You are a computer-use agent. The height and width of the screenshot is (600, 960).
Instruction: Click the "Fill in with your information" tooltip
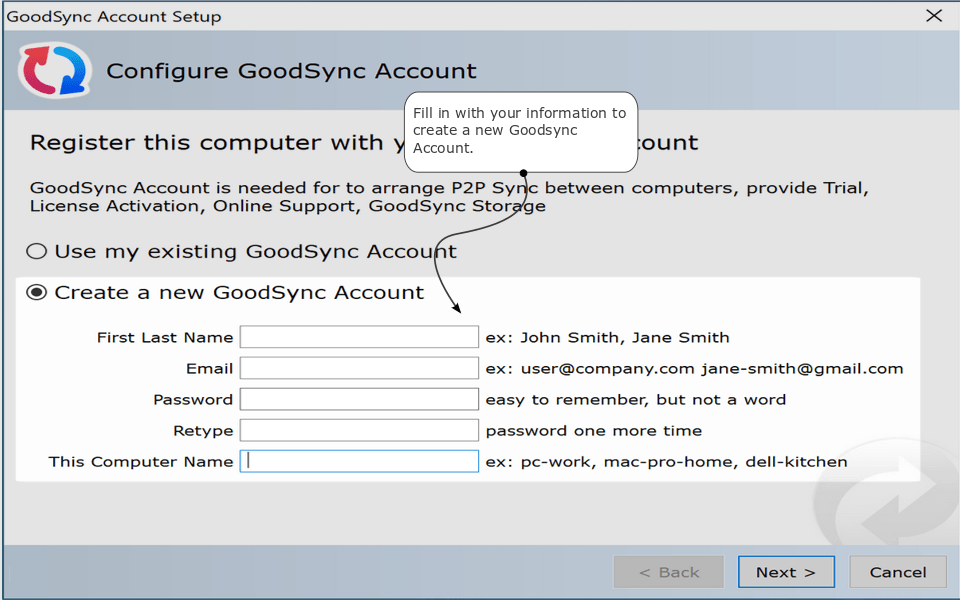[x=520, y=130]
